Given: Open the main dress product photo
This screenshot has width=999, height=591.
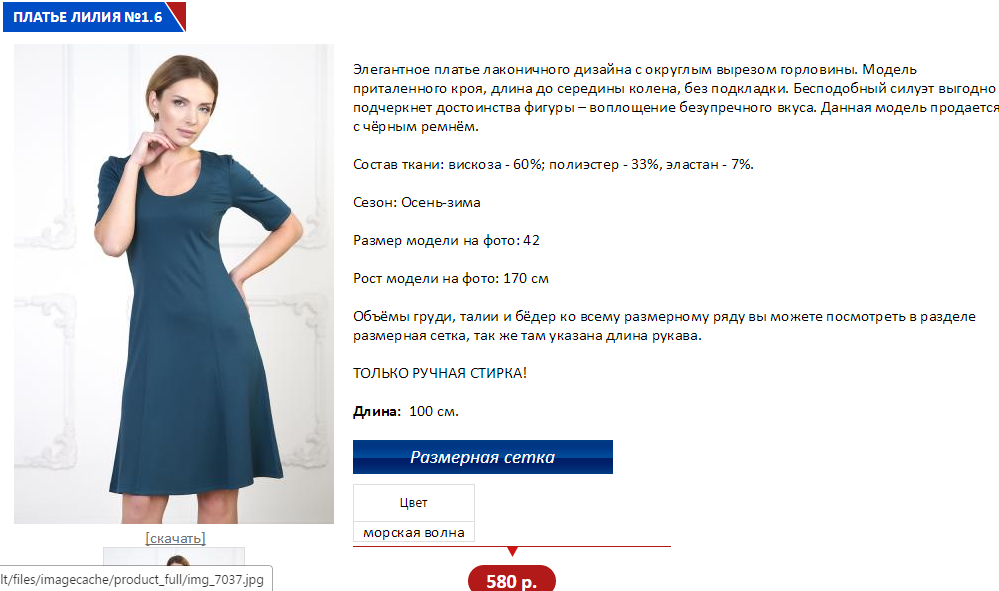Looking at the screenshot, I should pos(174,284).
